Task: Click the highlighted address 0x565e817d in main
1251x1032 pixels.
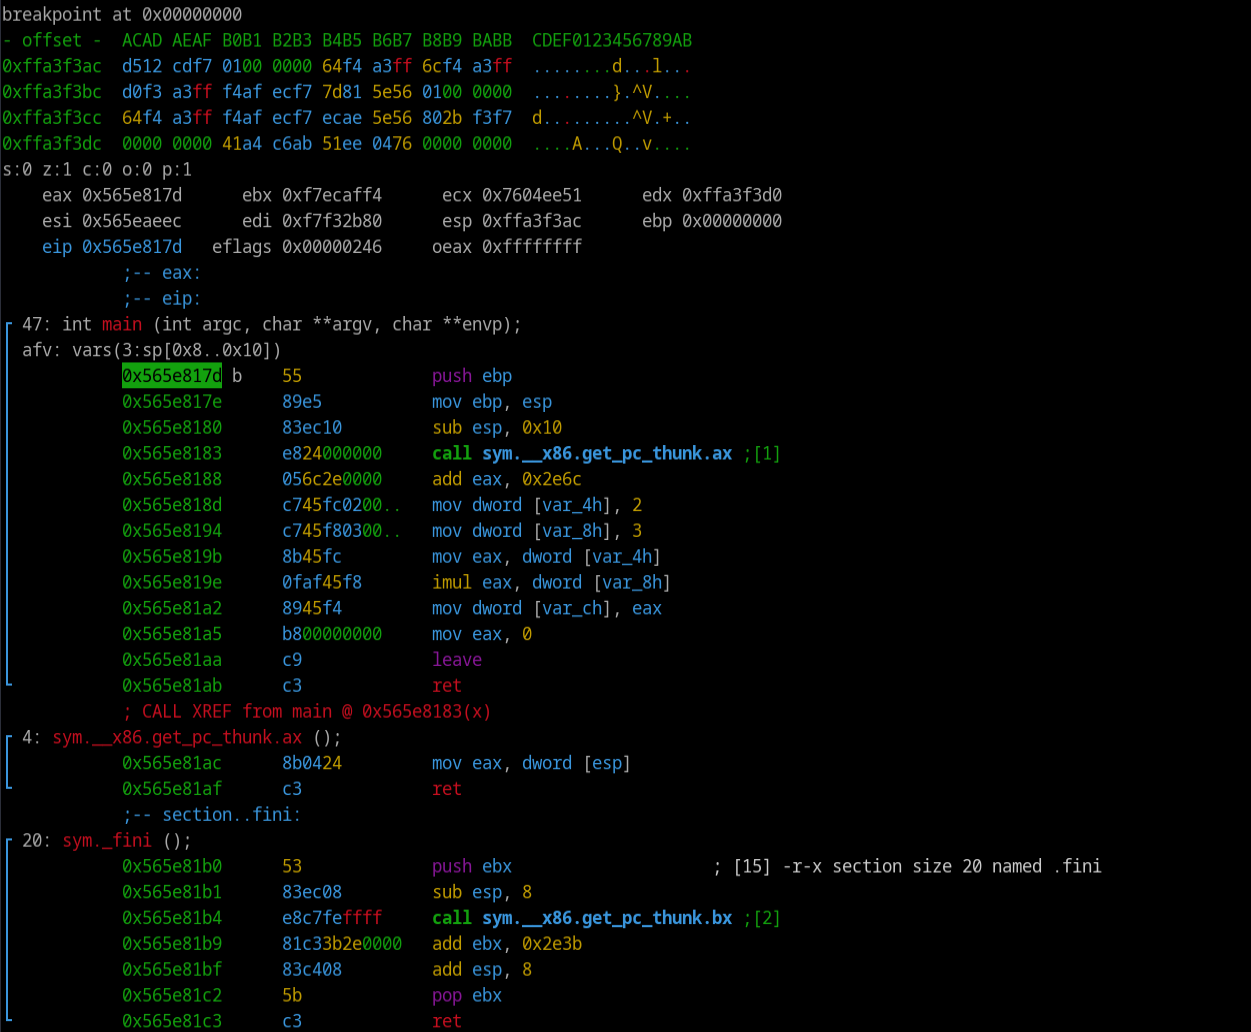Action: point(171,376)
